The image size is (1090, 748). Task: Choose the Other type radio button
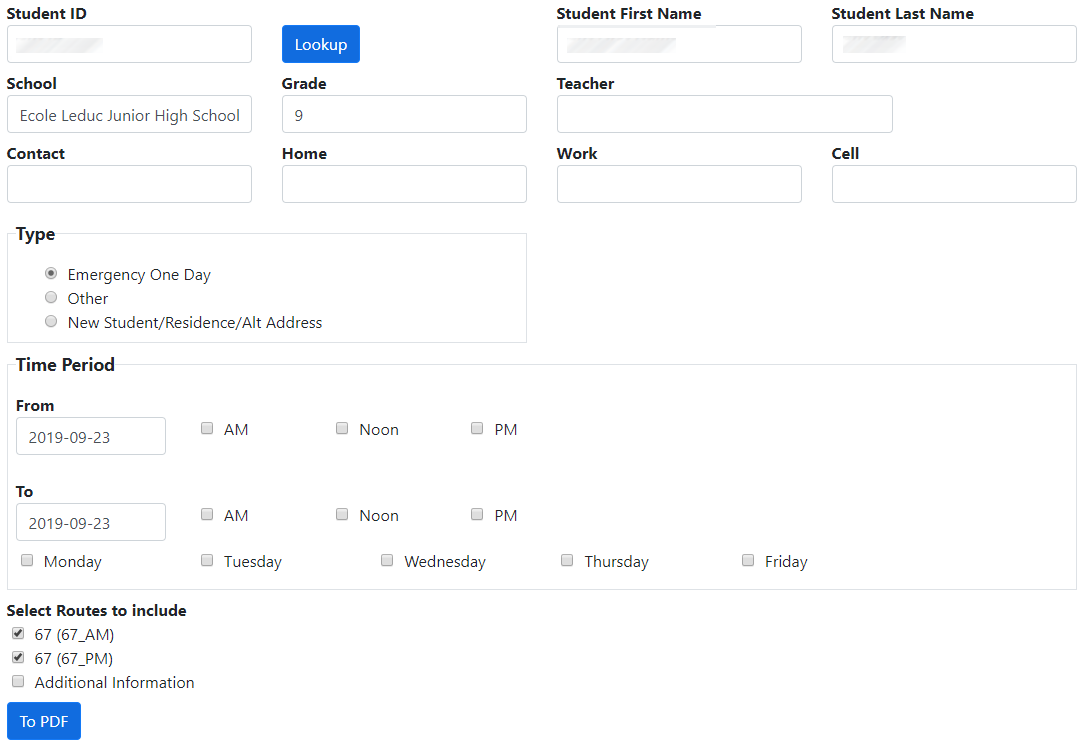click(x=51, y=297)
